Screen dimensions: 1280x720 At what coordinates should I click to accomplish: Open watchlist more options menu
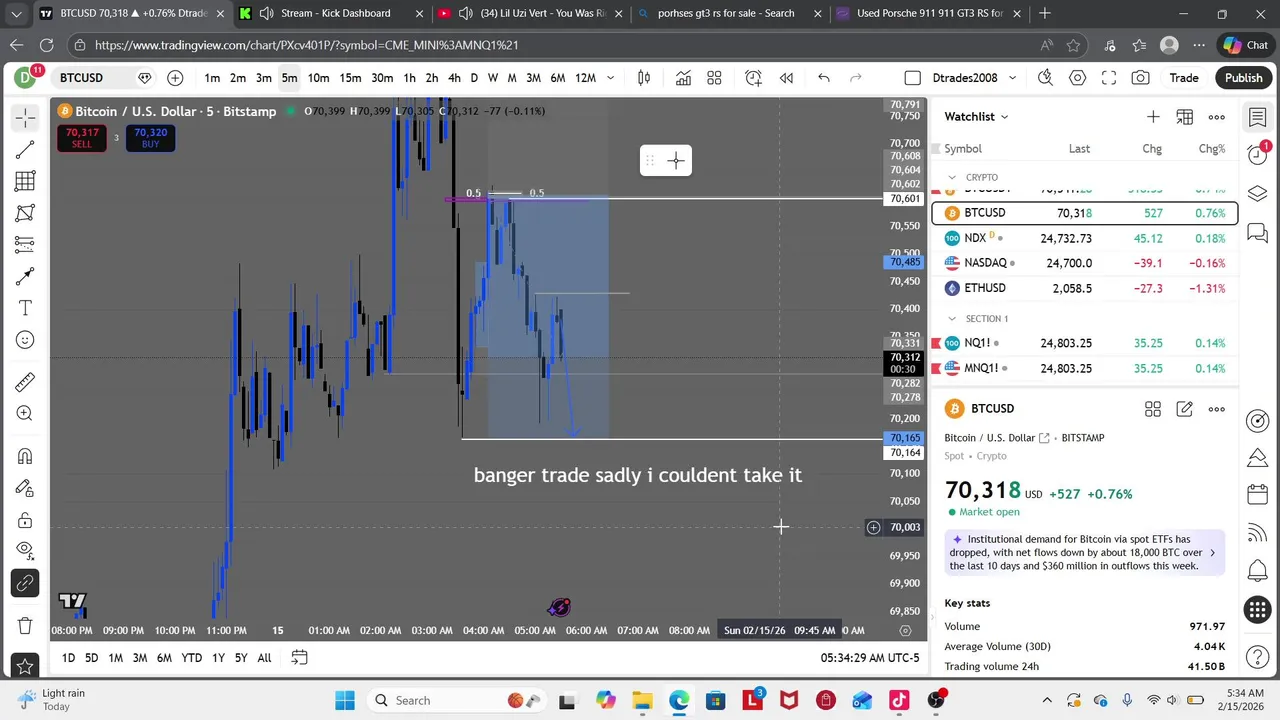pos(1217,117)
